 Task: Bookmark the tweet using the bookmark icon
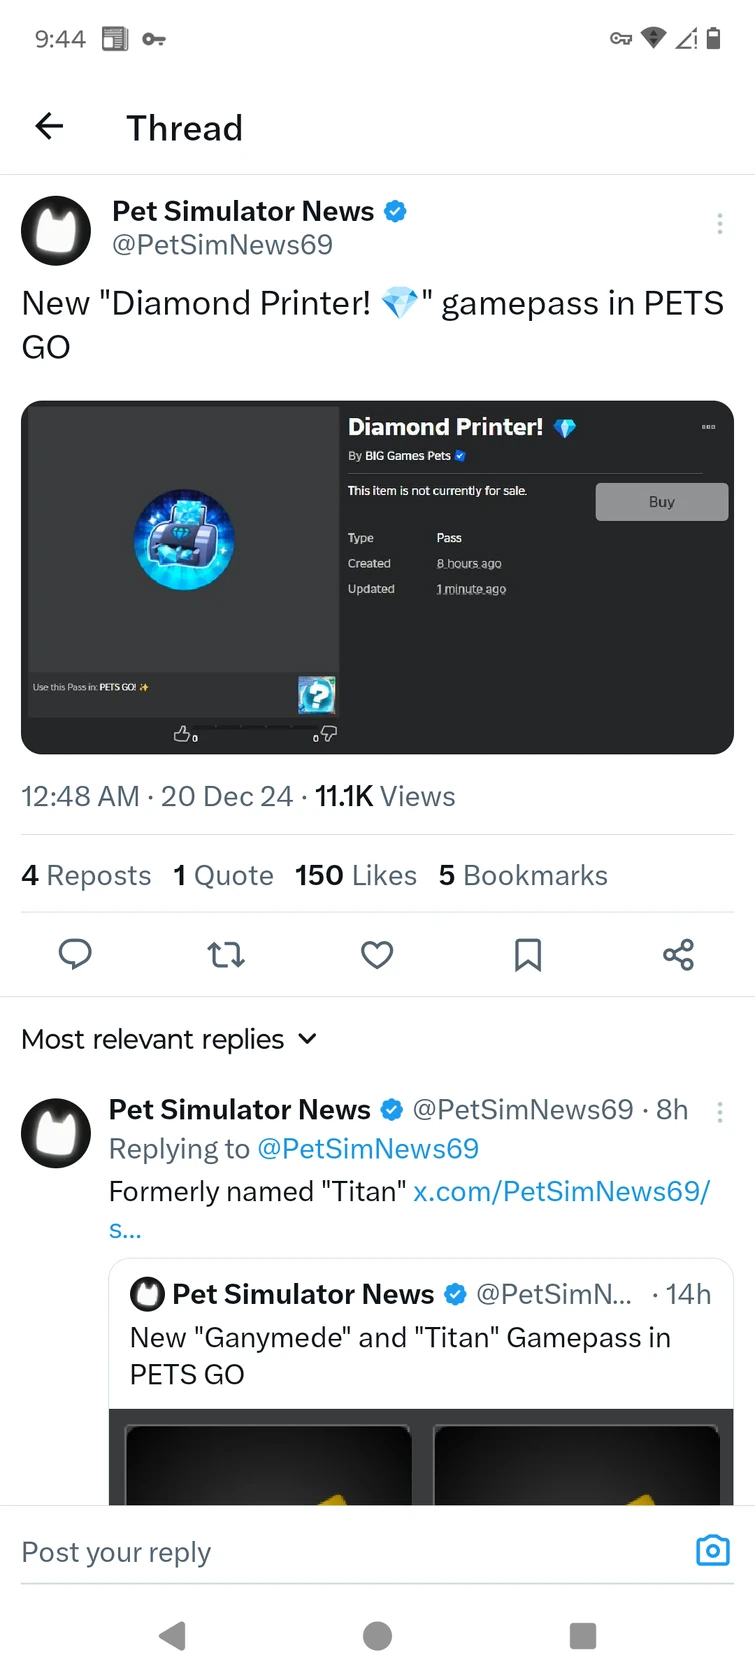tap(528, 955)
